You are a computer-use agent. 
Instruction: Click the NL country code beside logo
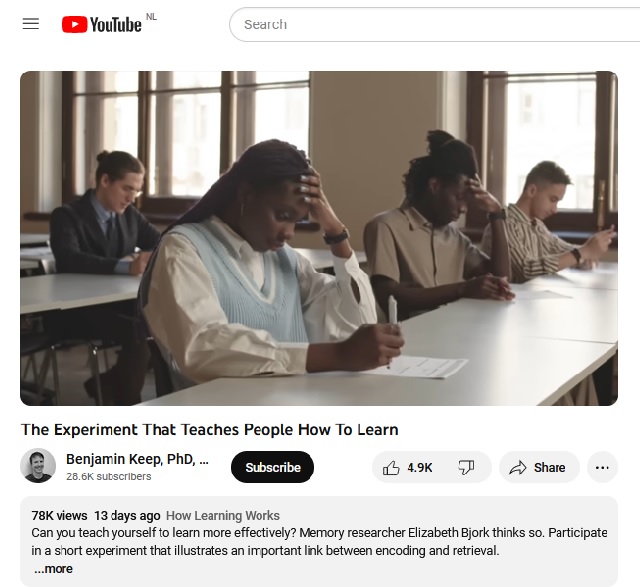coord(151,17)
